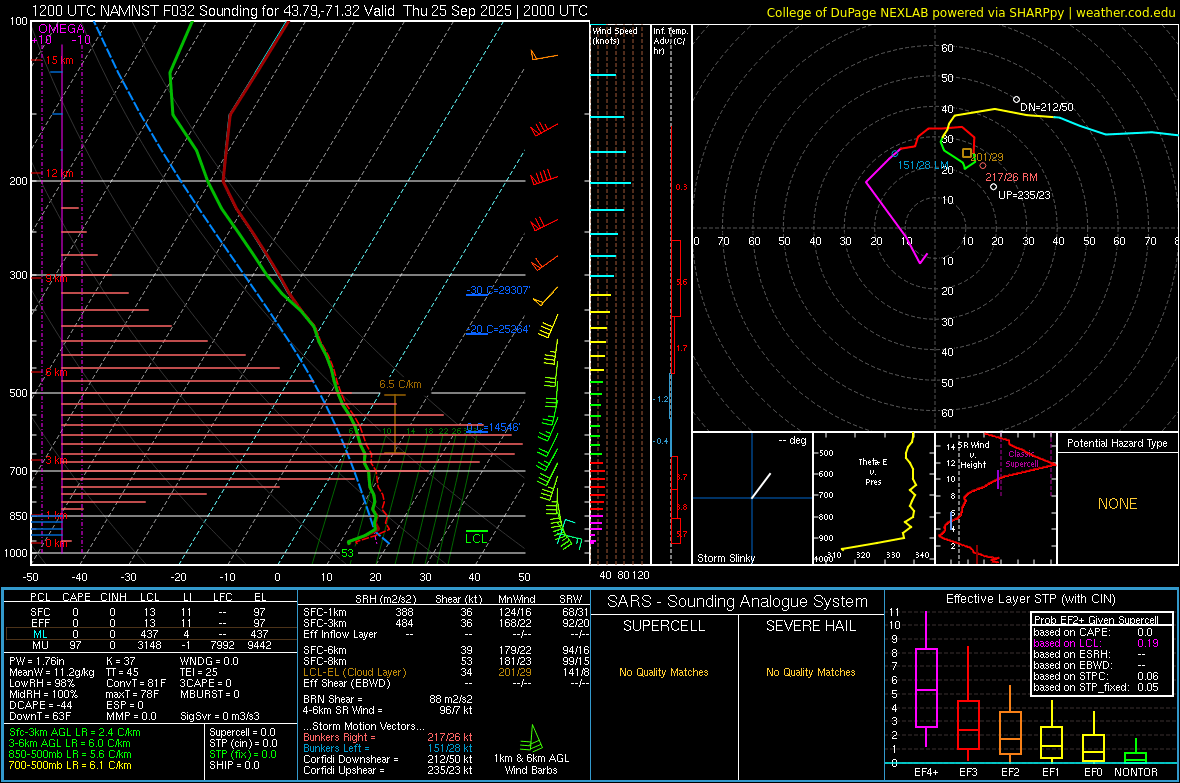Image resolution: width=1180 pixels, height=783 pixels.
Task: Click the 15 km height marker
Action: (59, 60)
